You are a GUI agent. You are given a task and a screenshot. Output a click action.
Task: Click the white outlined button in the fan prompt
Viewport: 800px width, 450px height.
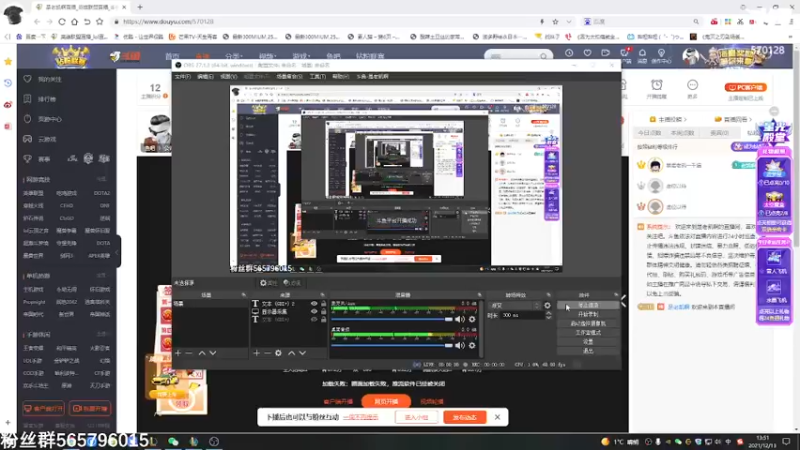pos(416,417)
